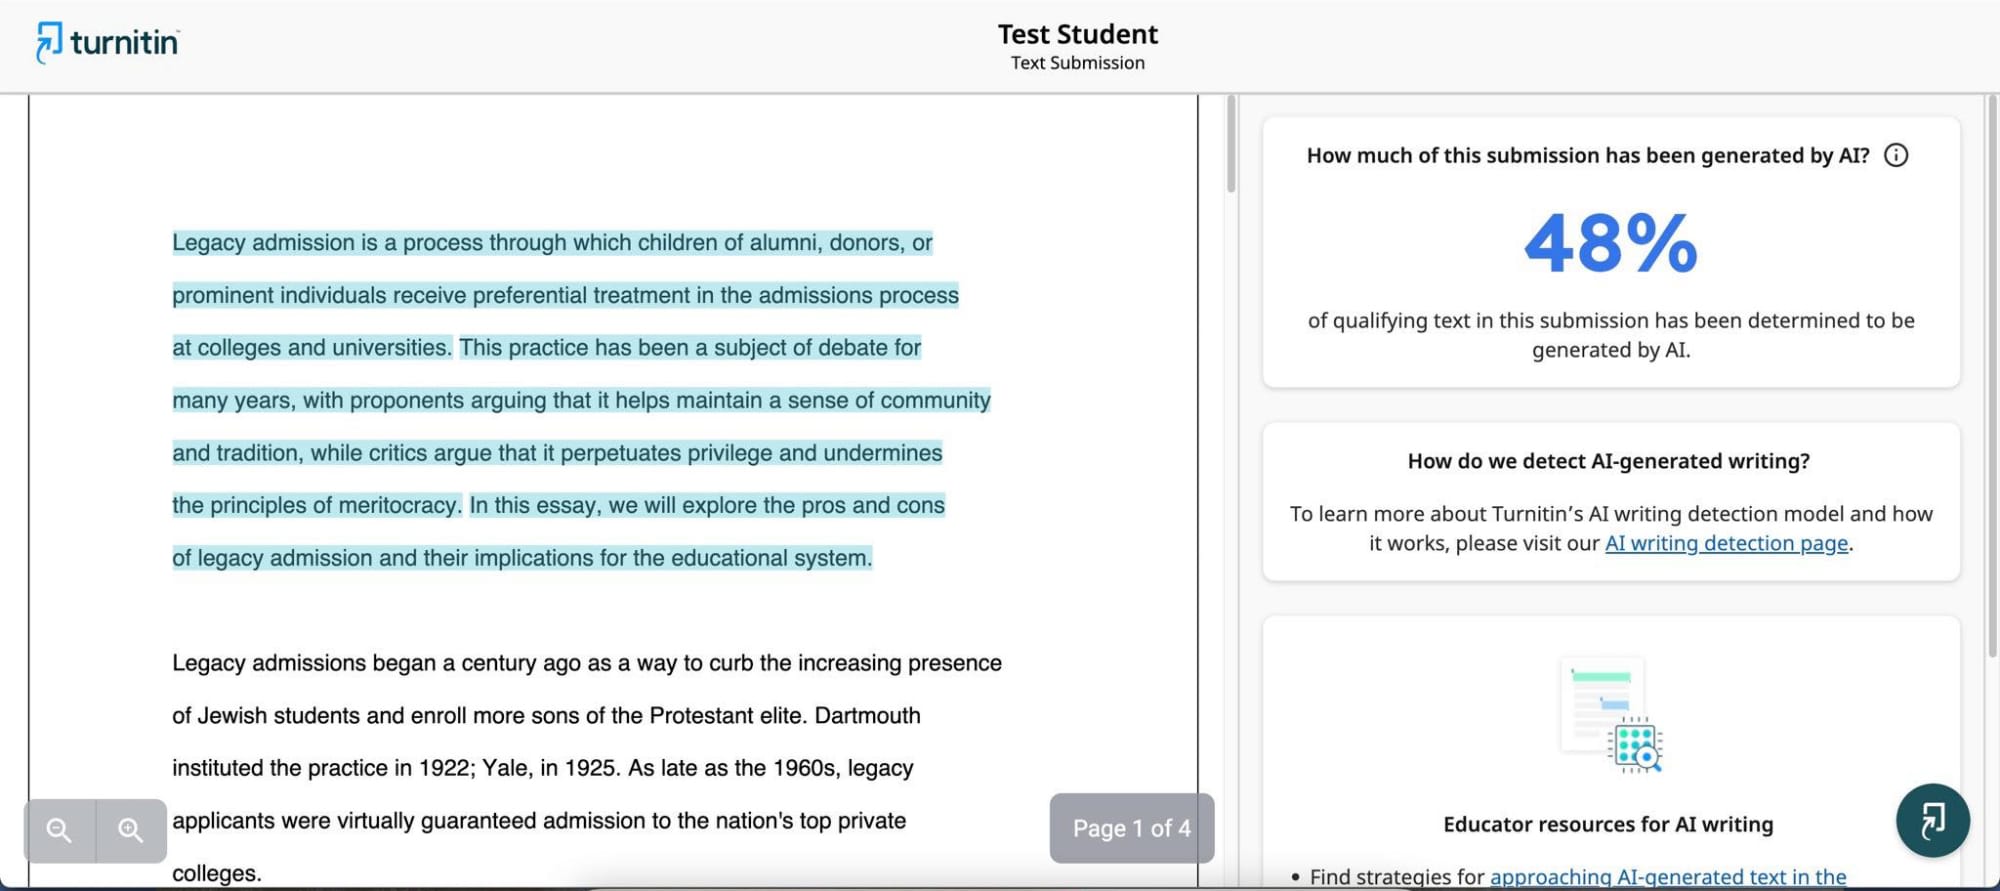The image size is (2000, 891).
Task: Zoom out of the document with the minus magnifier
Action: 58,829
